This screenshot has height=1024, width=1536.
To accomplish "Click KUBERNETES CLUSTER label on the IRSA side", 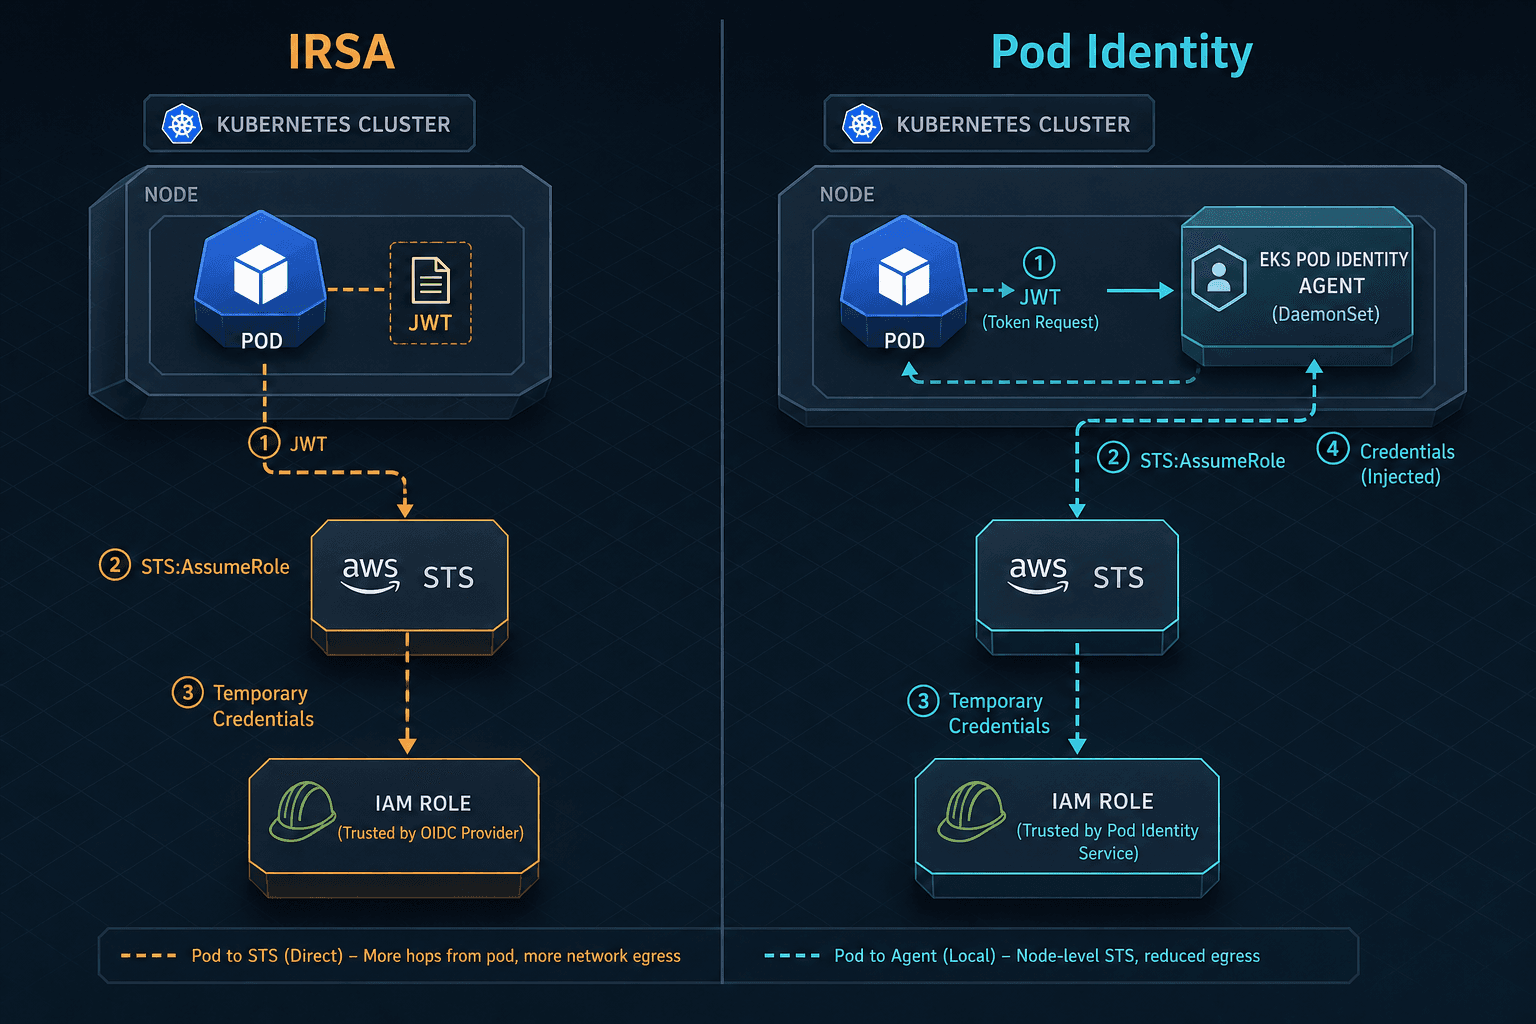I will pyautogui.click(x=334, y=125).
